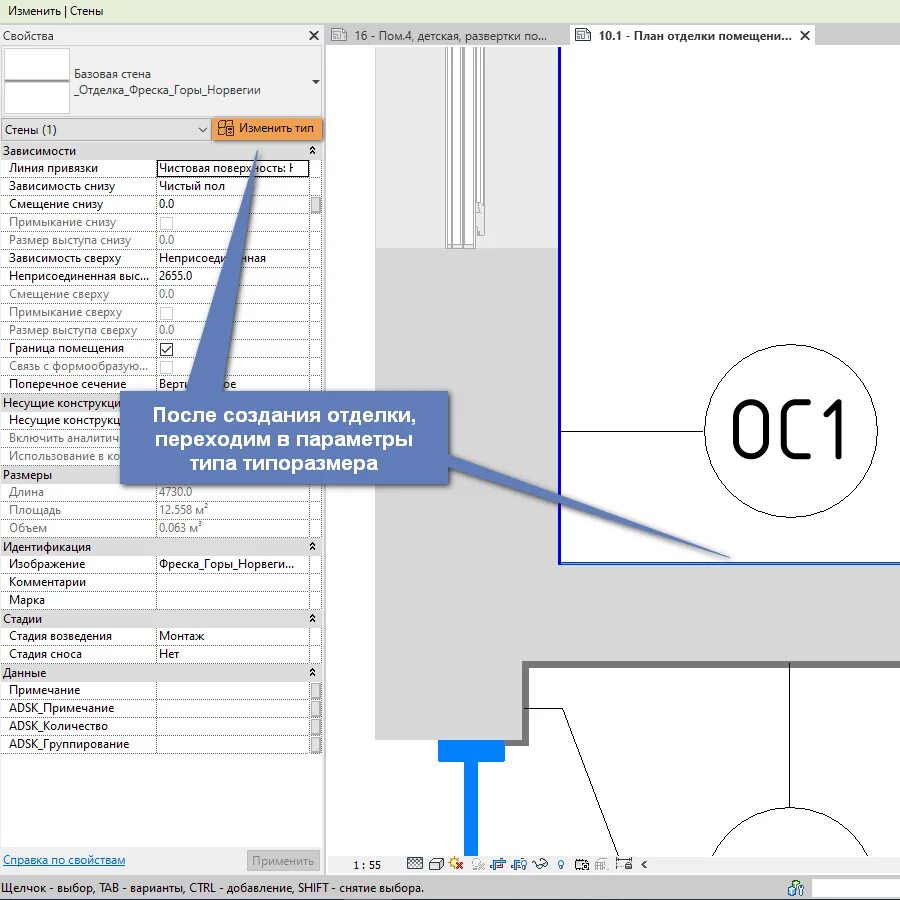Open Зависимость снизу value Чистый пол
The image size is (900, 900).
tap(232, 186)
